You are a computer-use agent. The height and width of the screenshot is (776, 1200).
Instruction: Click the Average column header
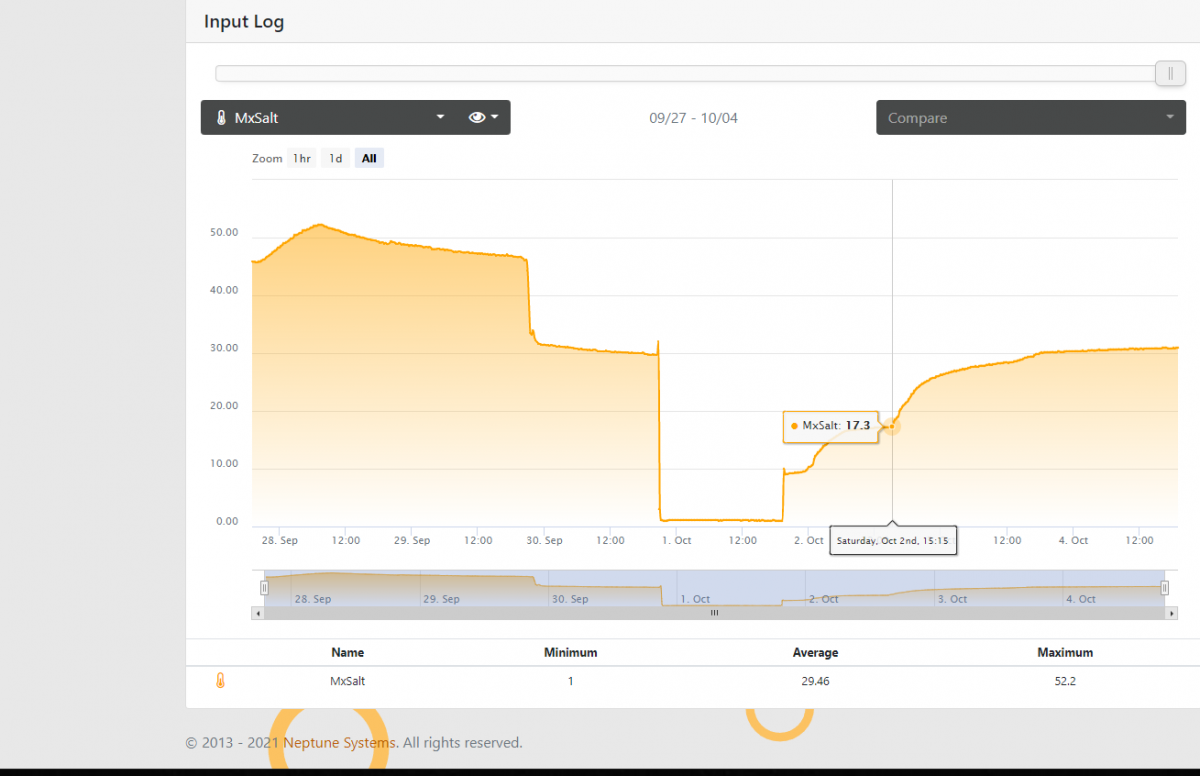point(815,652)
